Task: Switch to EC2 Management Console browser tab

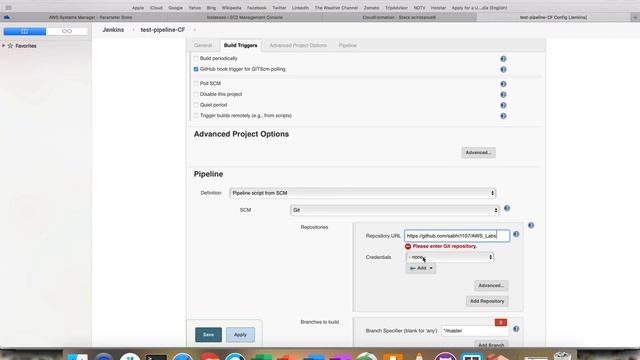Action: click(244, 18)
